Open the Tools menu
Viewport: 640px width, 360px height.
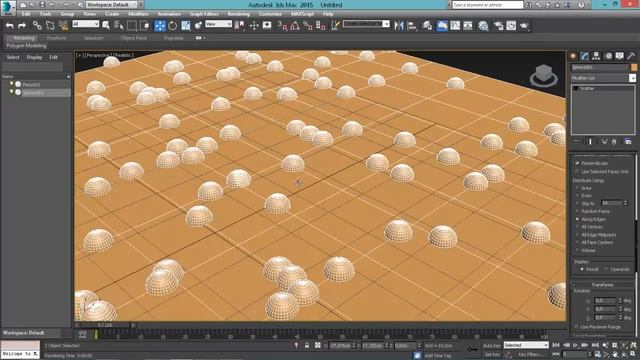pos(45,14)
